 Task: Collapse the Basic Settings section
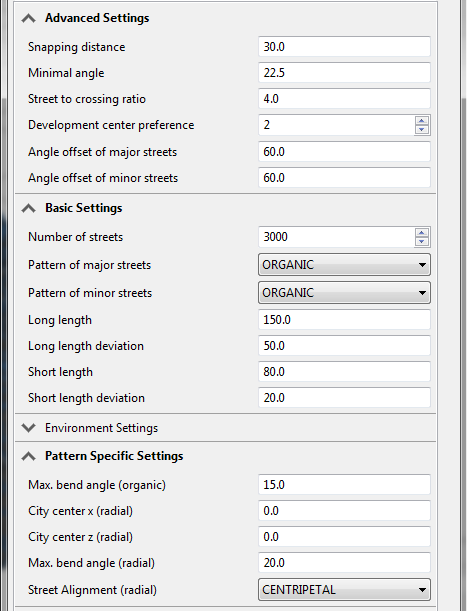28,208
